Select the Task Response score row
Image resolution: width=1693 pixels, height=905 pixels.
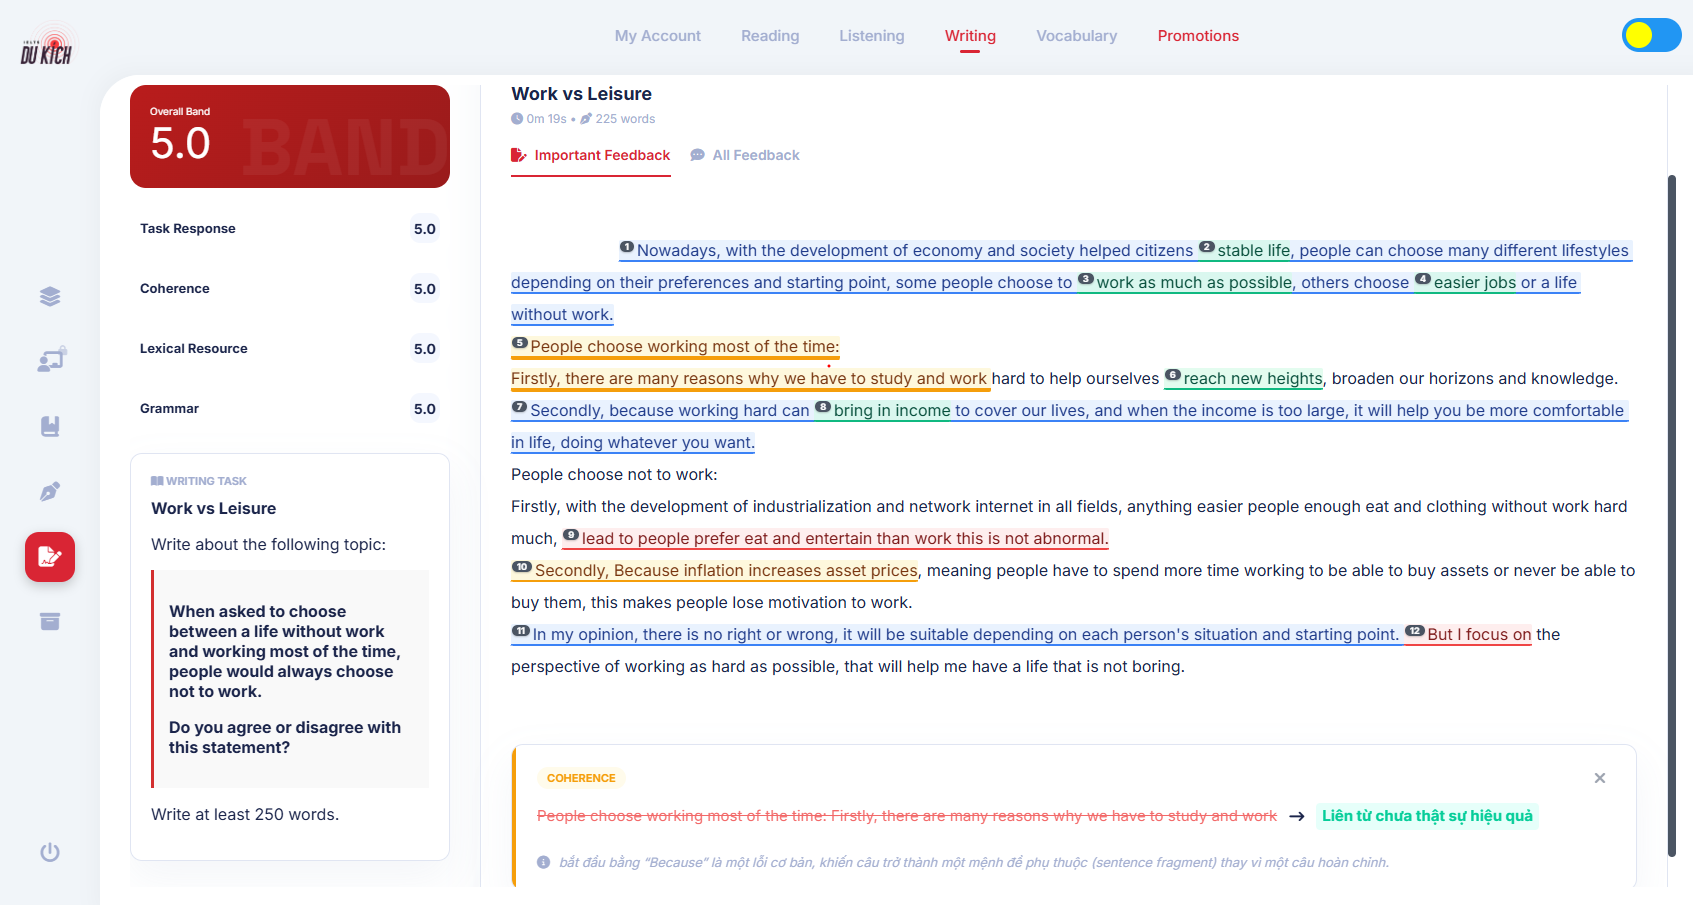click(290, 229)
